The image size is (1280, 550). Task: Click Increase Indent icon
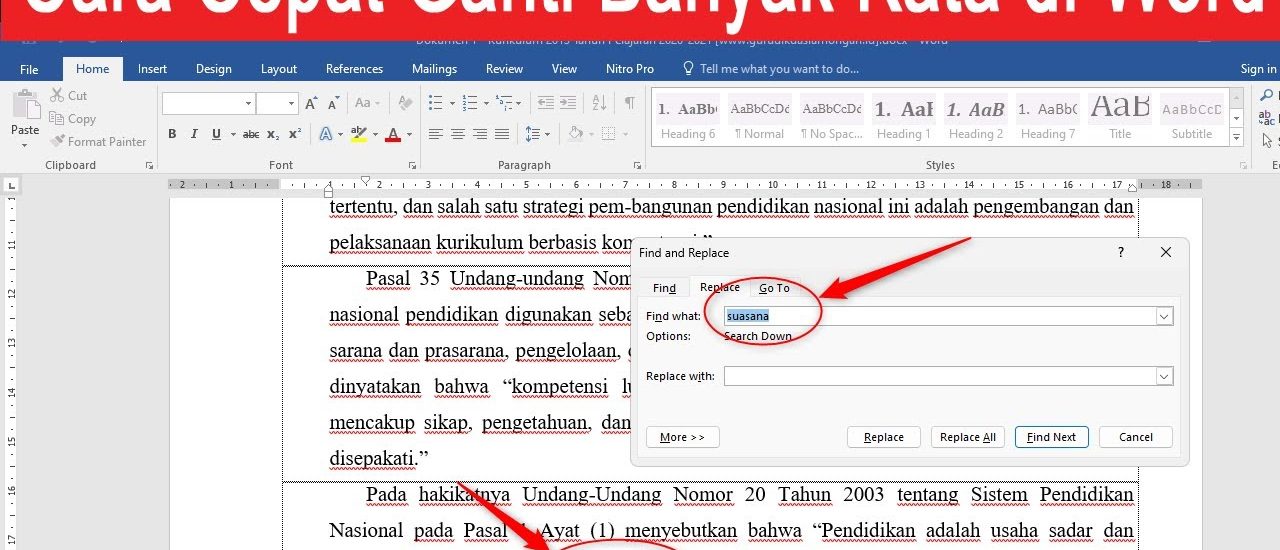click(568, 103)
